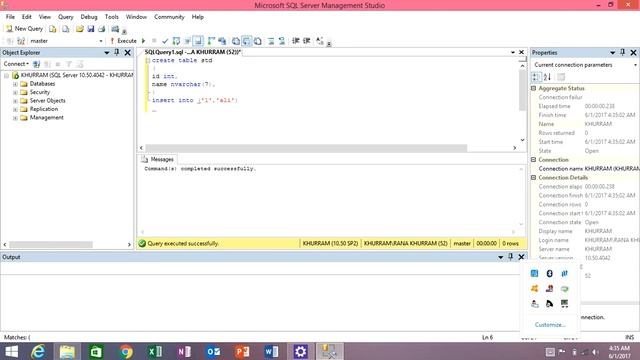Click the 'Query executed successfully' status text
The width and height of the screenshot is (640, 360).
(183, 243)
